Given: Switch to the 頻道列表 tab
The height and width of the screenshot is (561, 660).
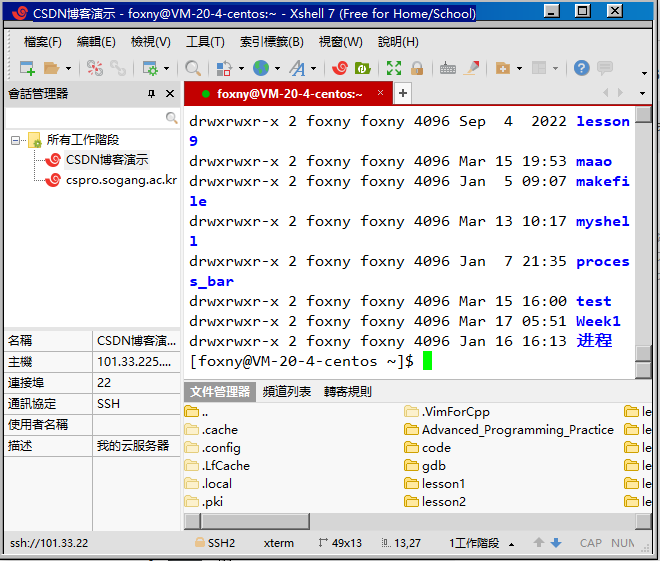Looking at the screenshot, I should click(x=286, y=392).
